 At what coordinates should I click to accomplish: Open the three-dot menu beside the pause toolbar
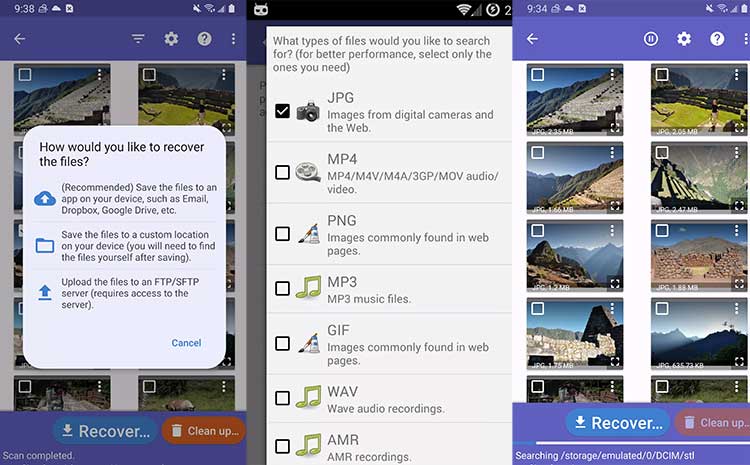(x=741, y=39)
